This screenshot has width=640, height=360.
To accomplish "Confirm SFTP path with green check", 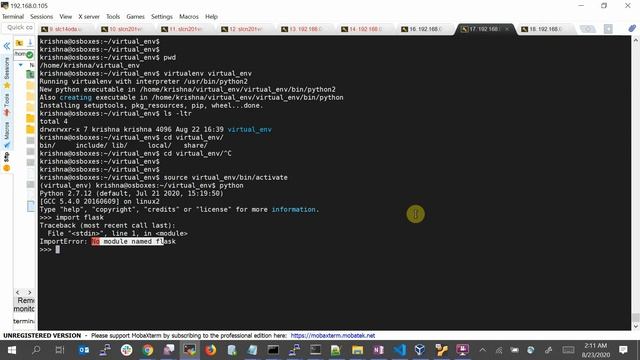I will [x=29, y=54].
